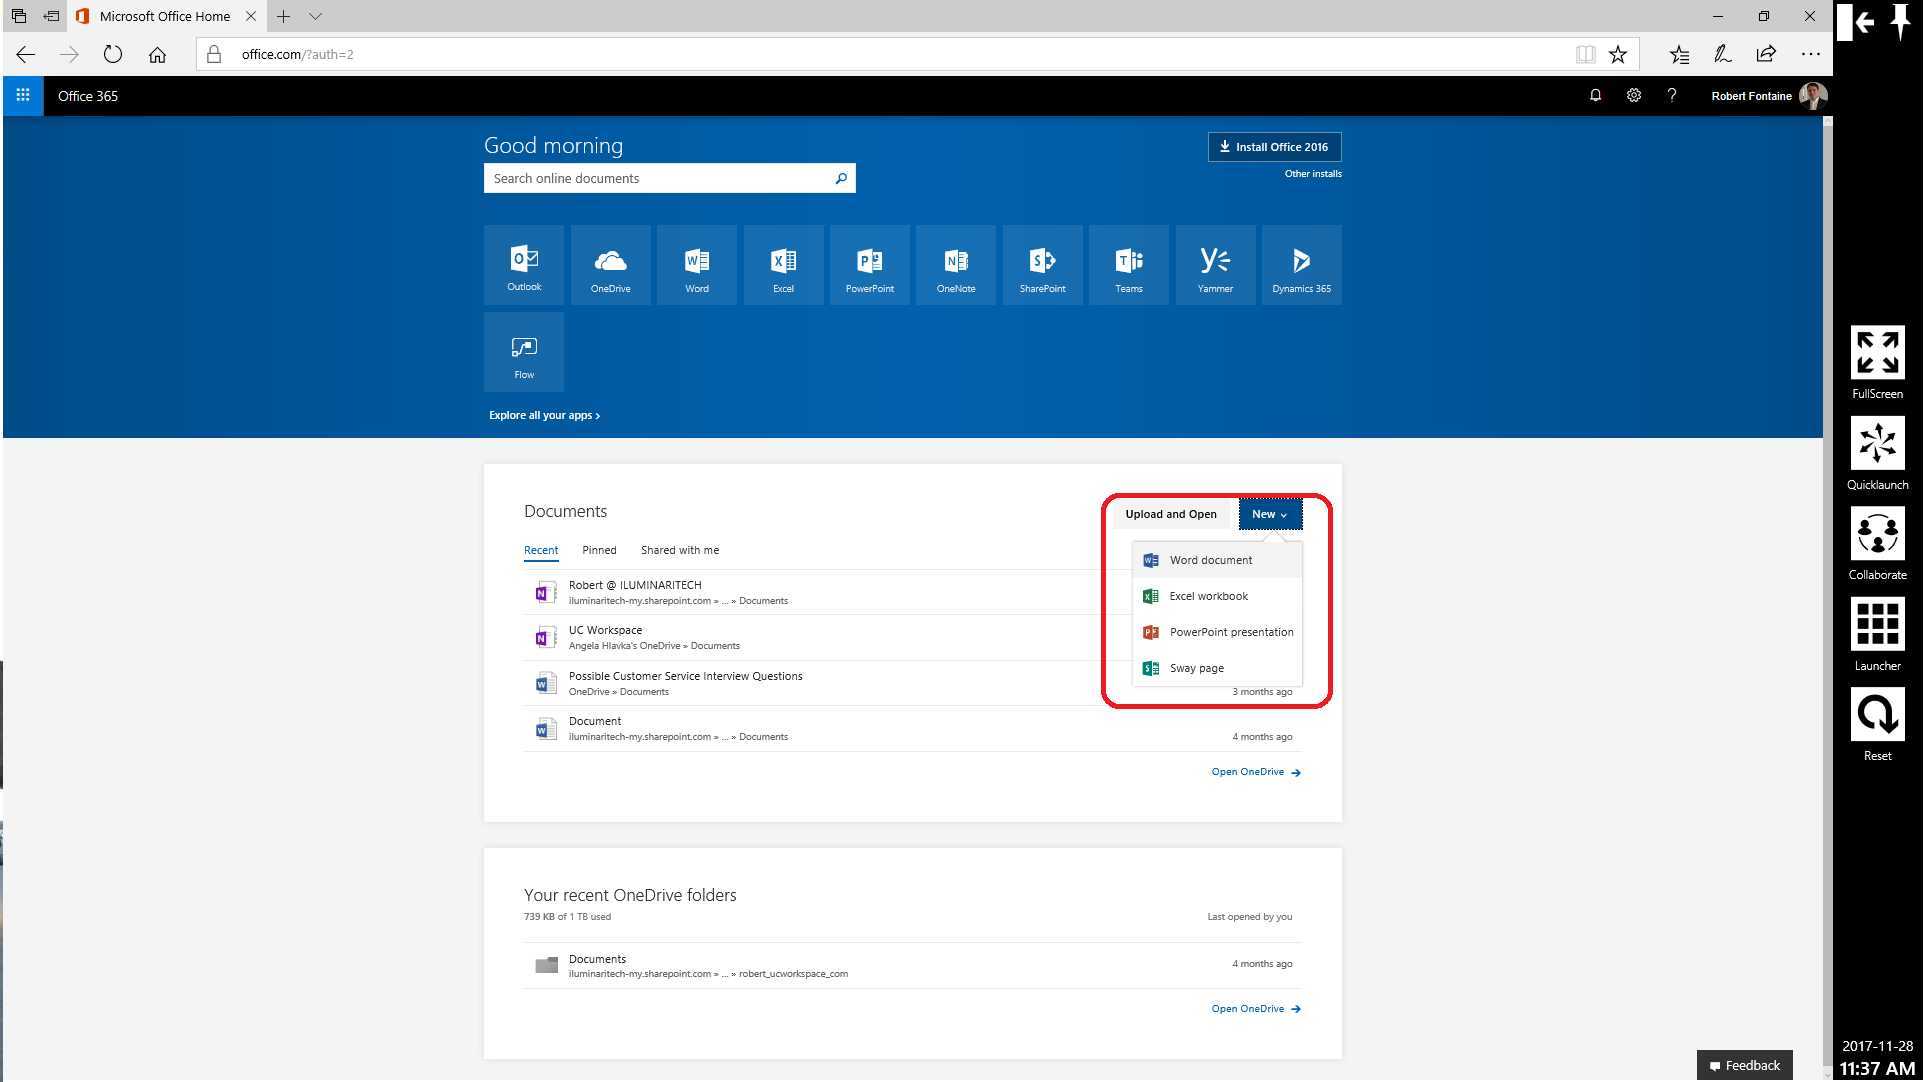Open the Excel app tile

click(783, 265)
